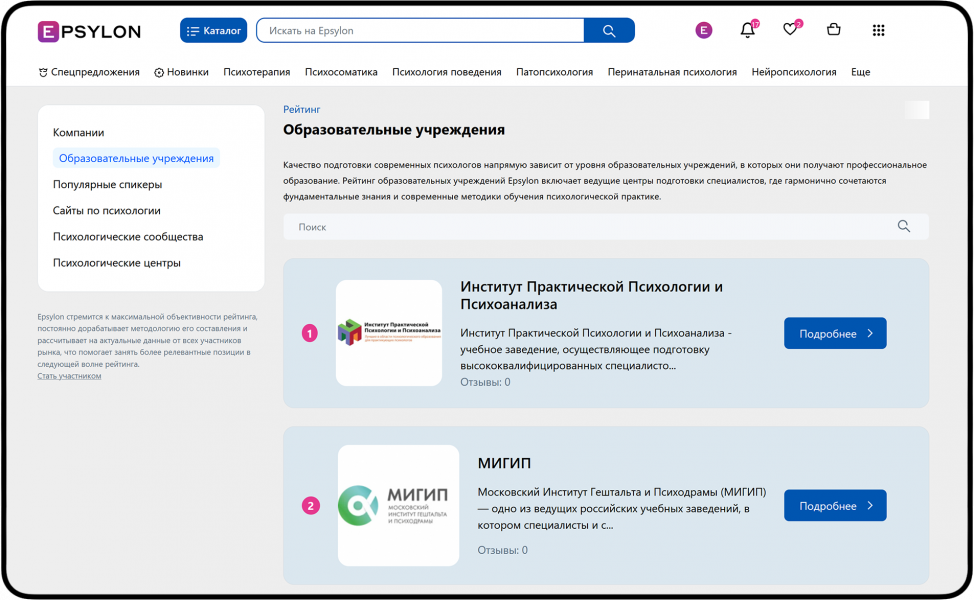The image size is (974, 600).
Task: Open Психосоматика category
Action: pyautogui.click(x=341, y=72)
